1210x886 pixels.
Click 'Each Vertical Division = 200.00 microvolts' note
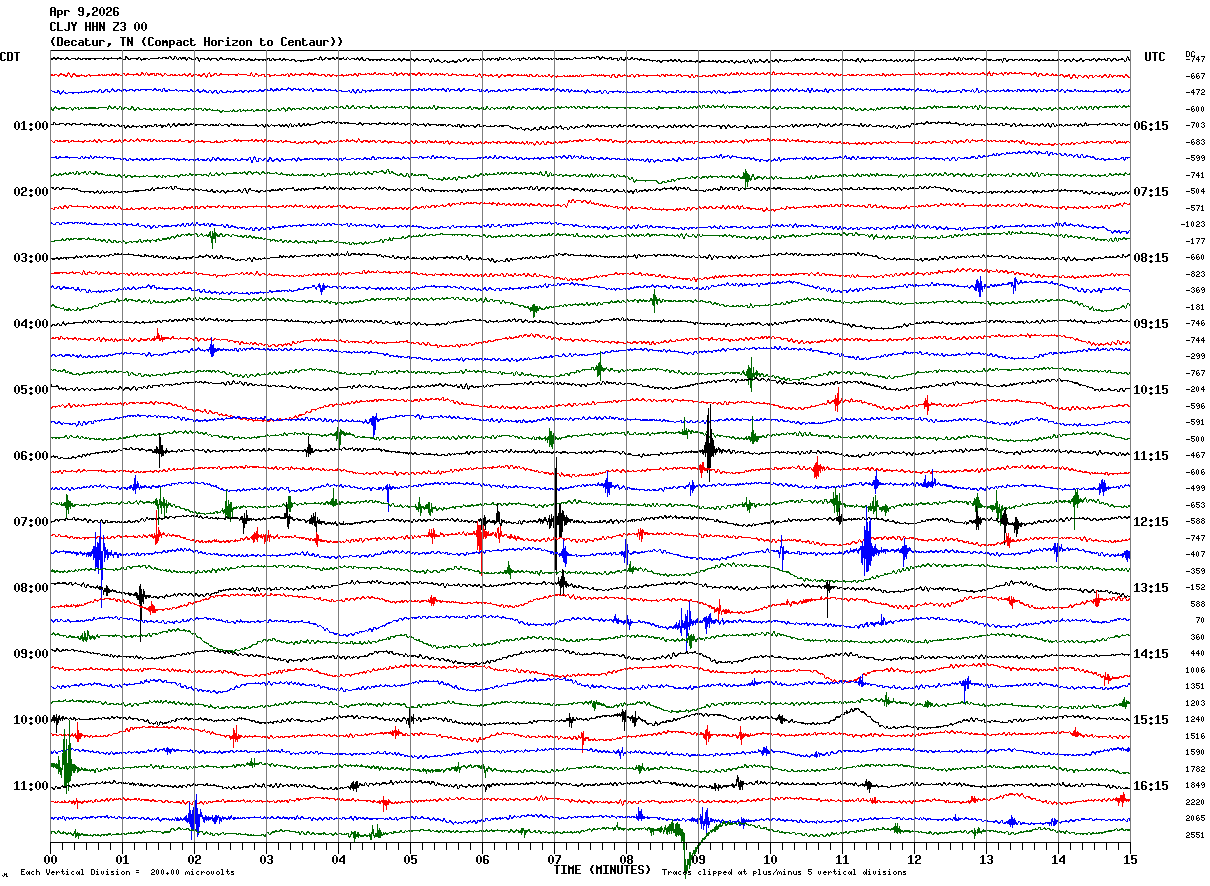pos(127,873)
